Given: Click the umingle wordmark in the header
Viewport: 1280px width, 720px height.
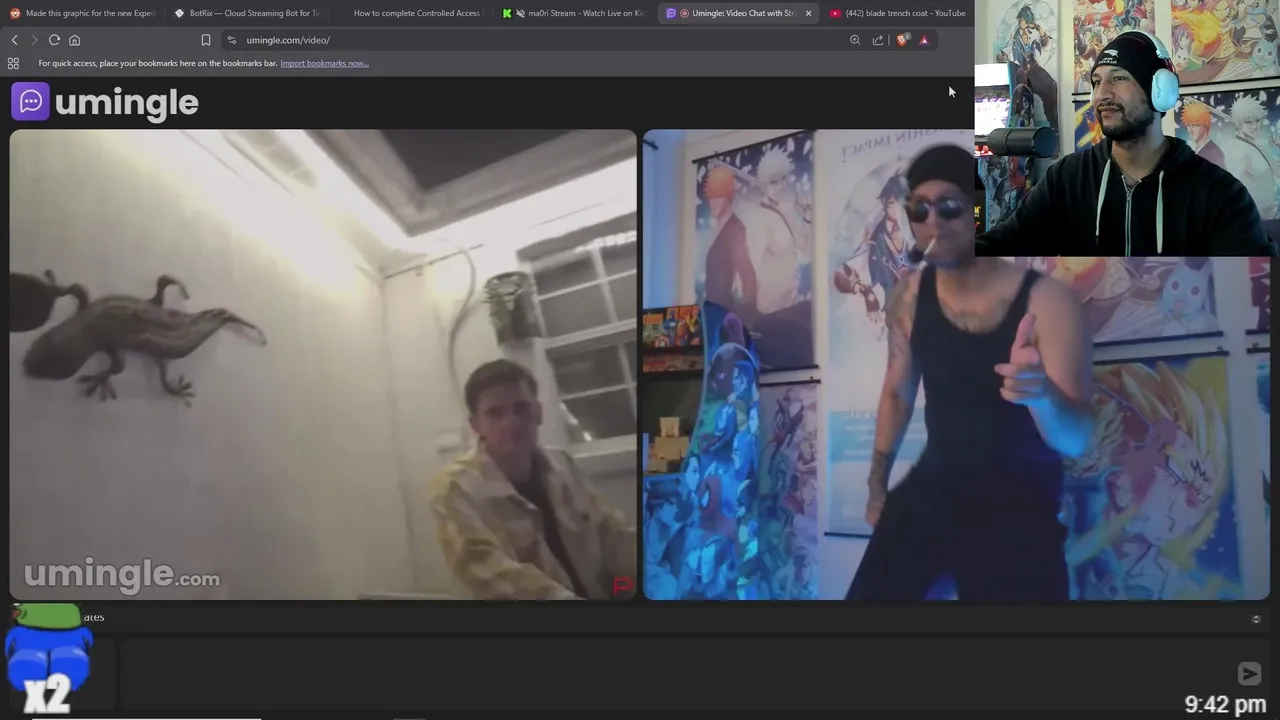Looking at the screenshot, I should 127,102.
